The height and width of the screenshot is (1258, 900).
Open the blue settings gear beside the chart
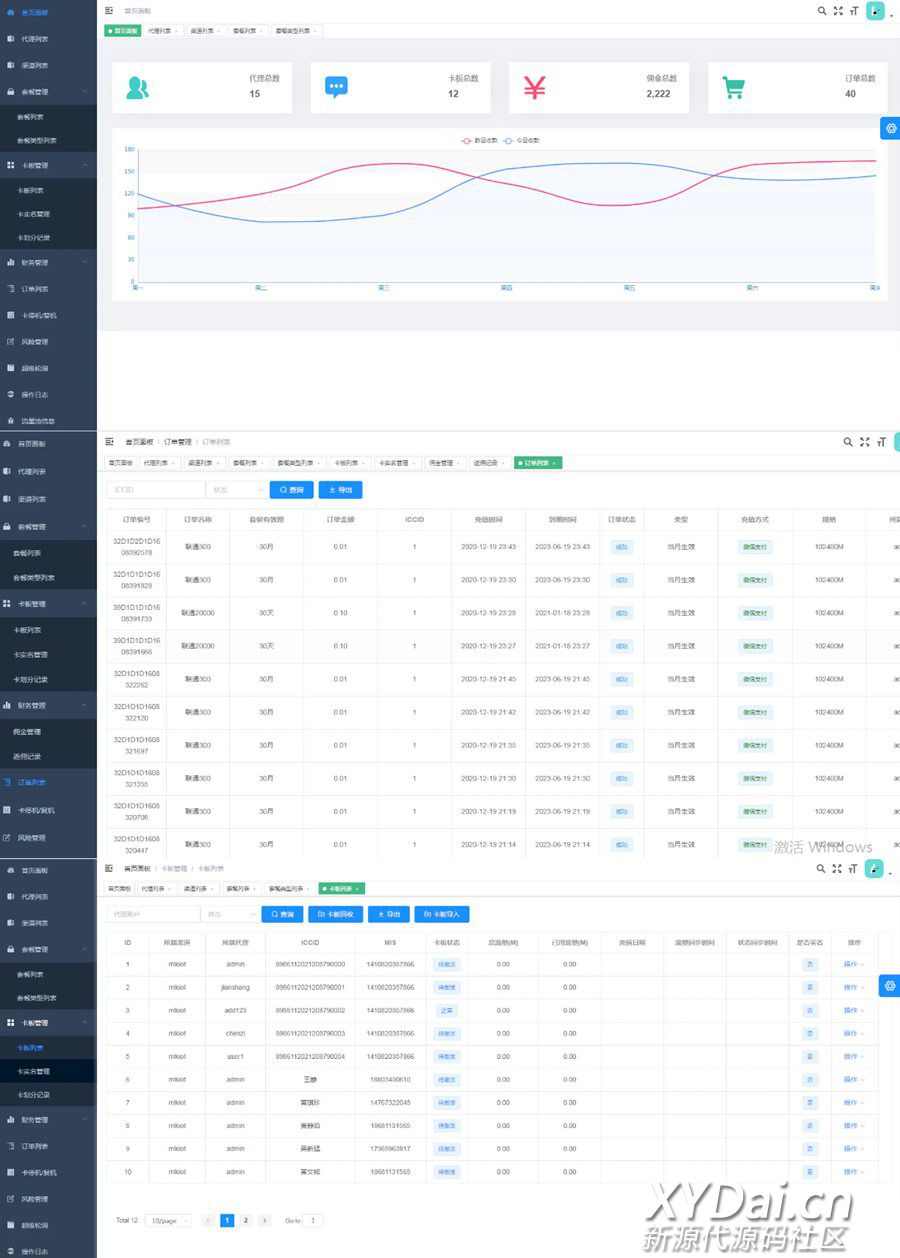click(891, 128)
